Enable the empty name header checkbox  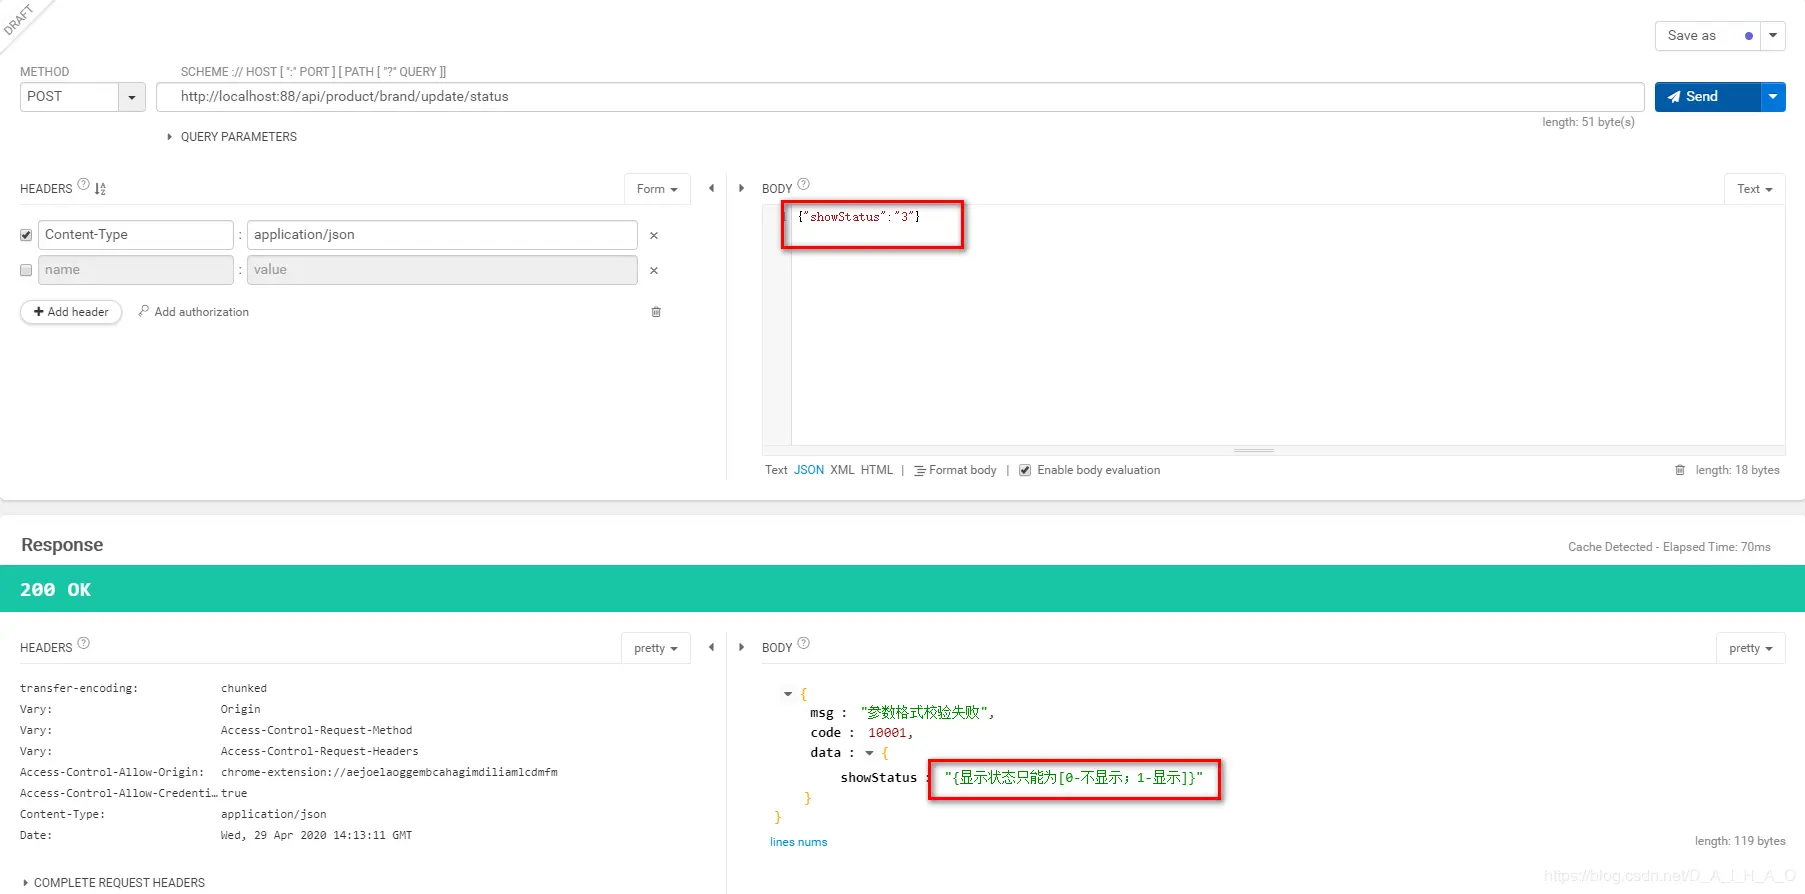[26, 270]
